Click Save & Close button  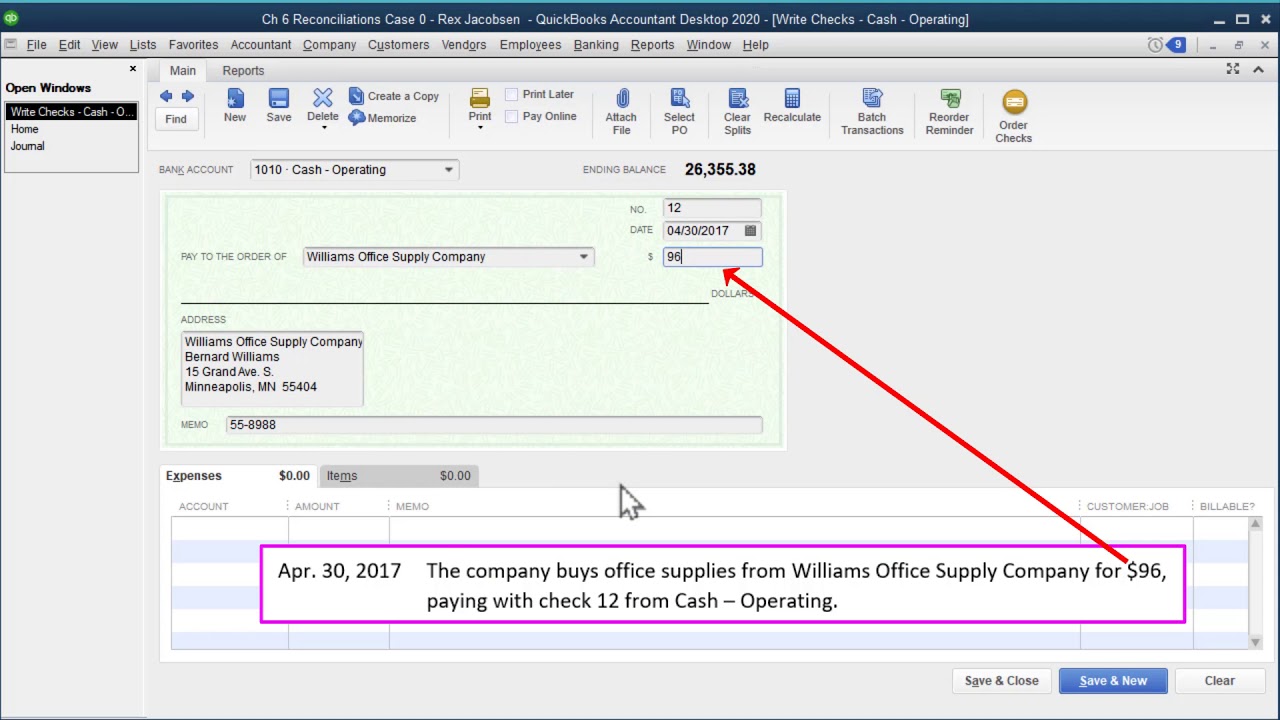[x=1002, y=681]
